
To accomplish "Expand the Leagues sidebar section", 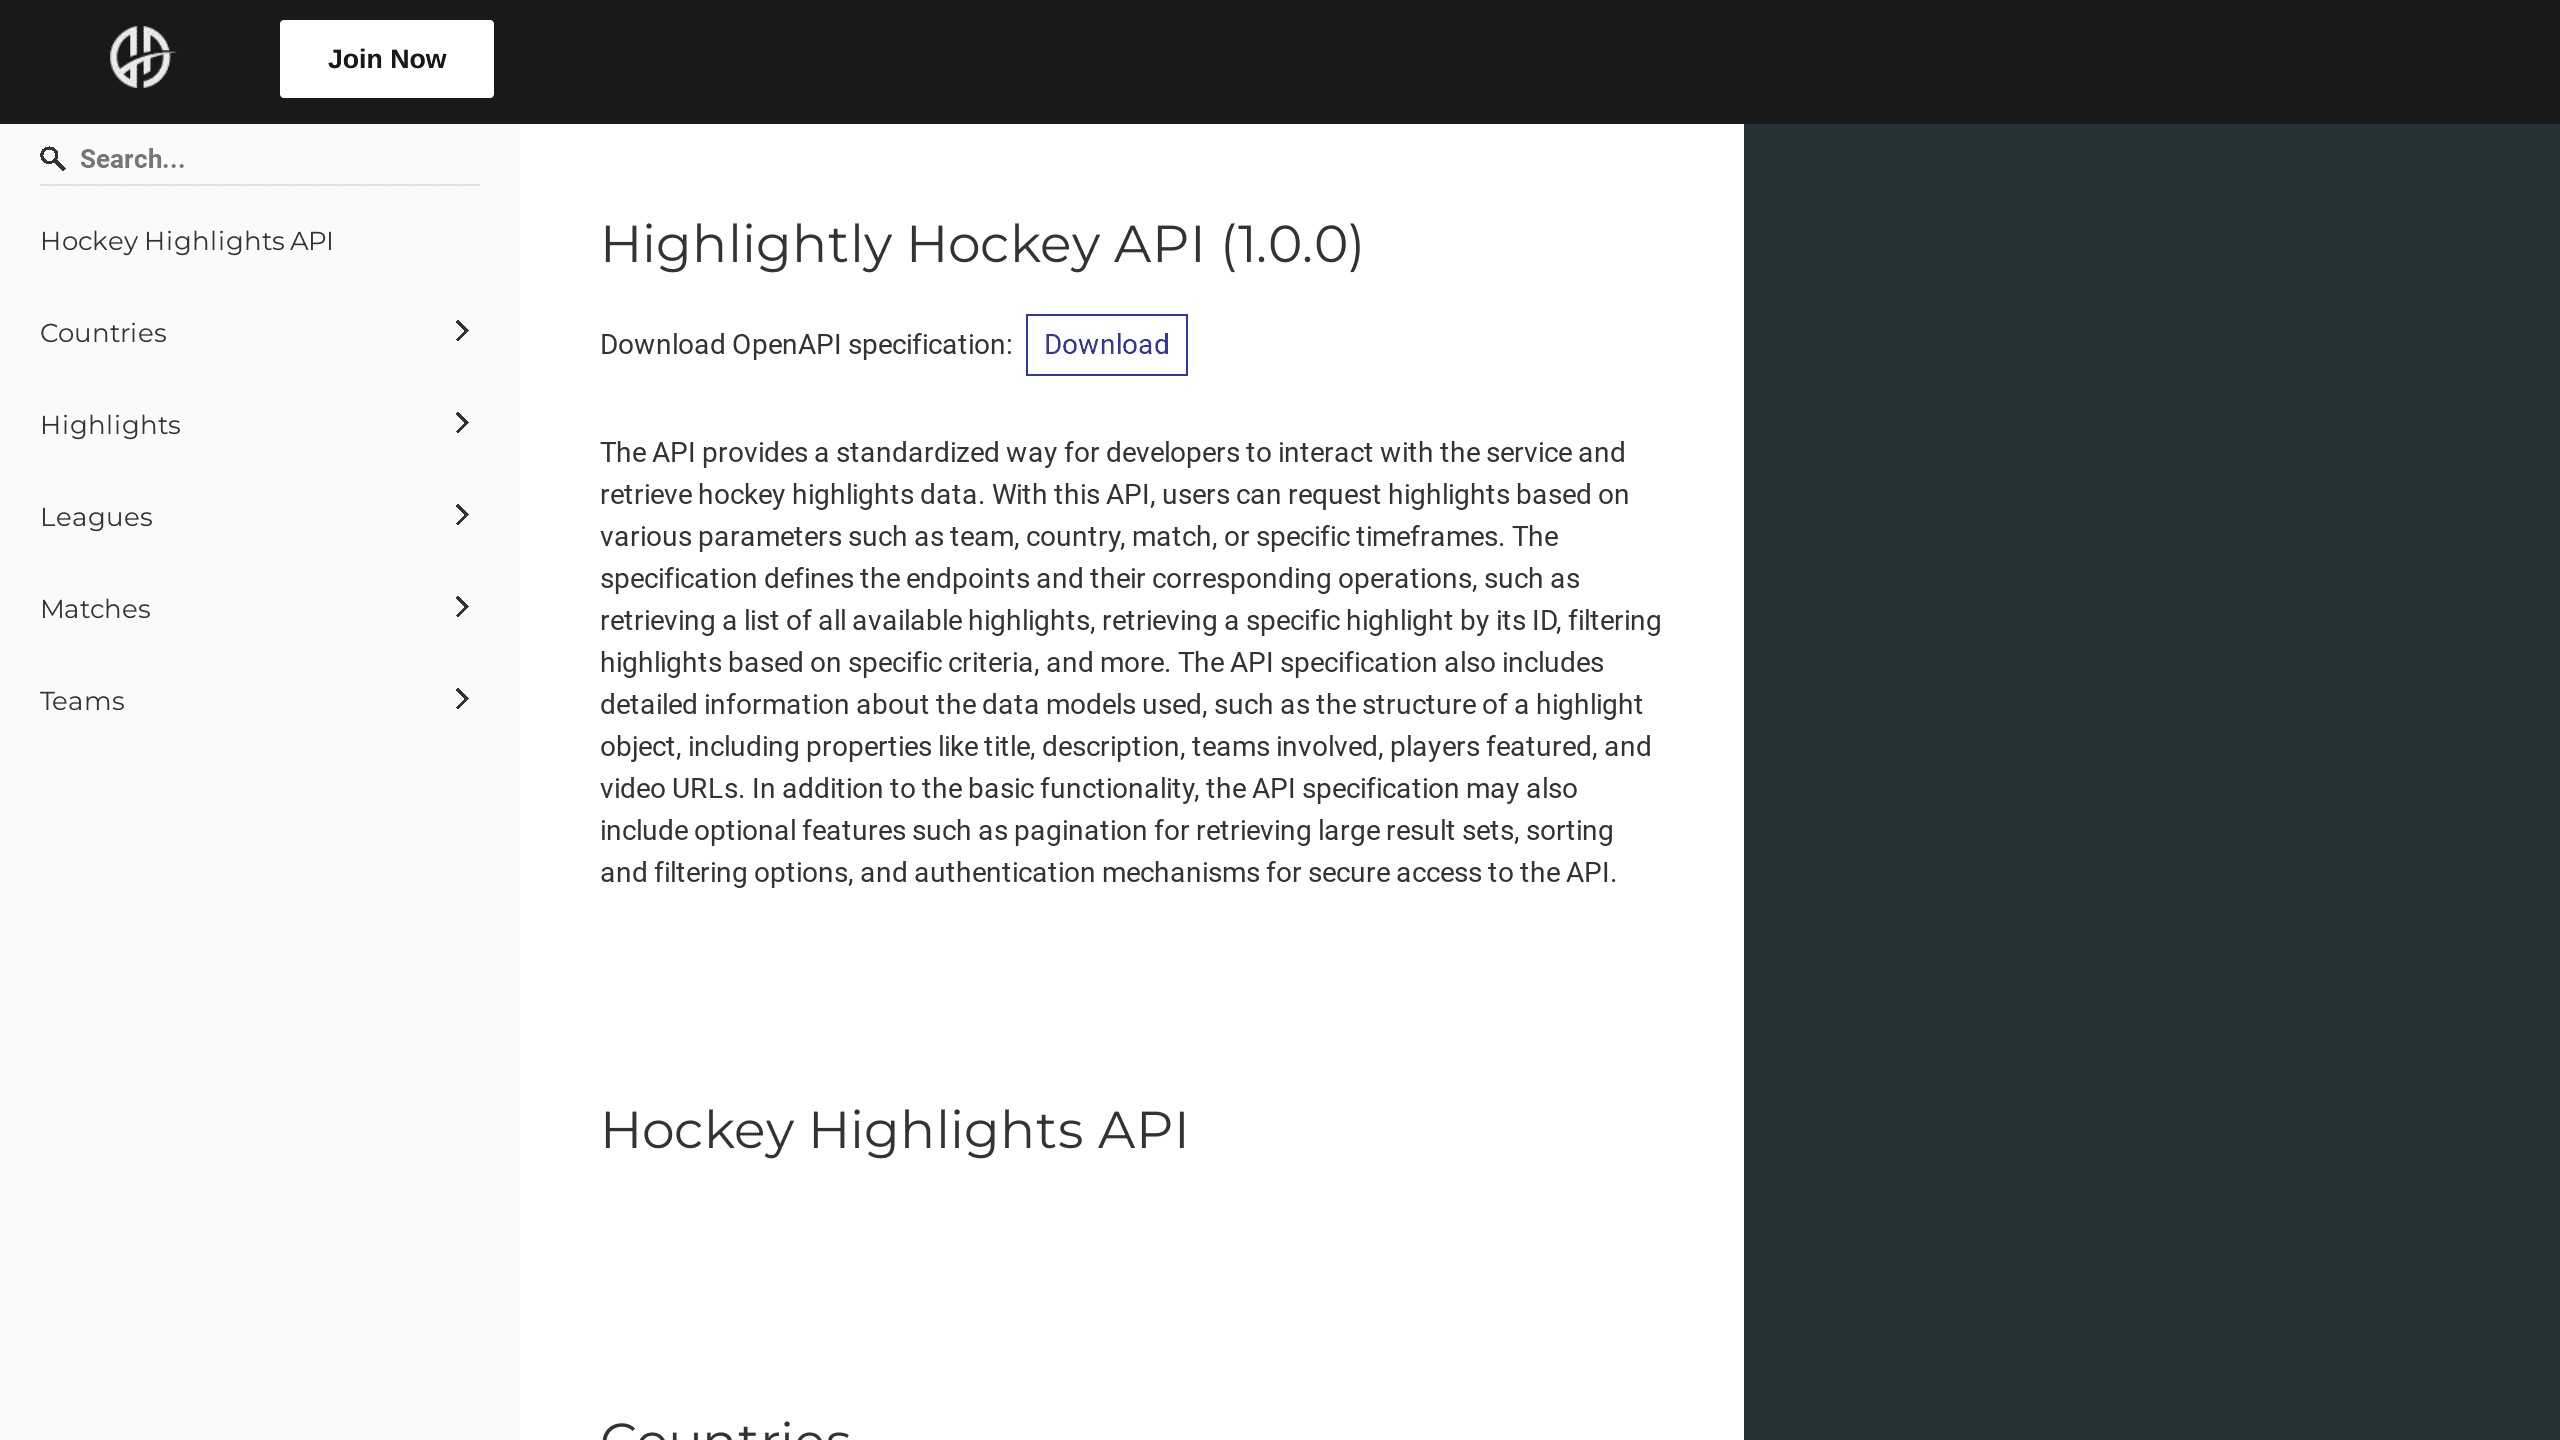I will (x=462, y=515).
